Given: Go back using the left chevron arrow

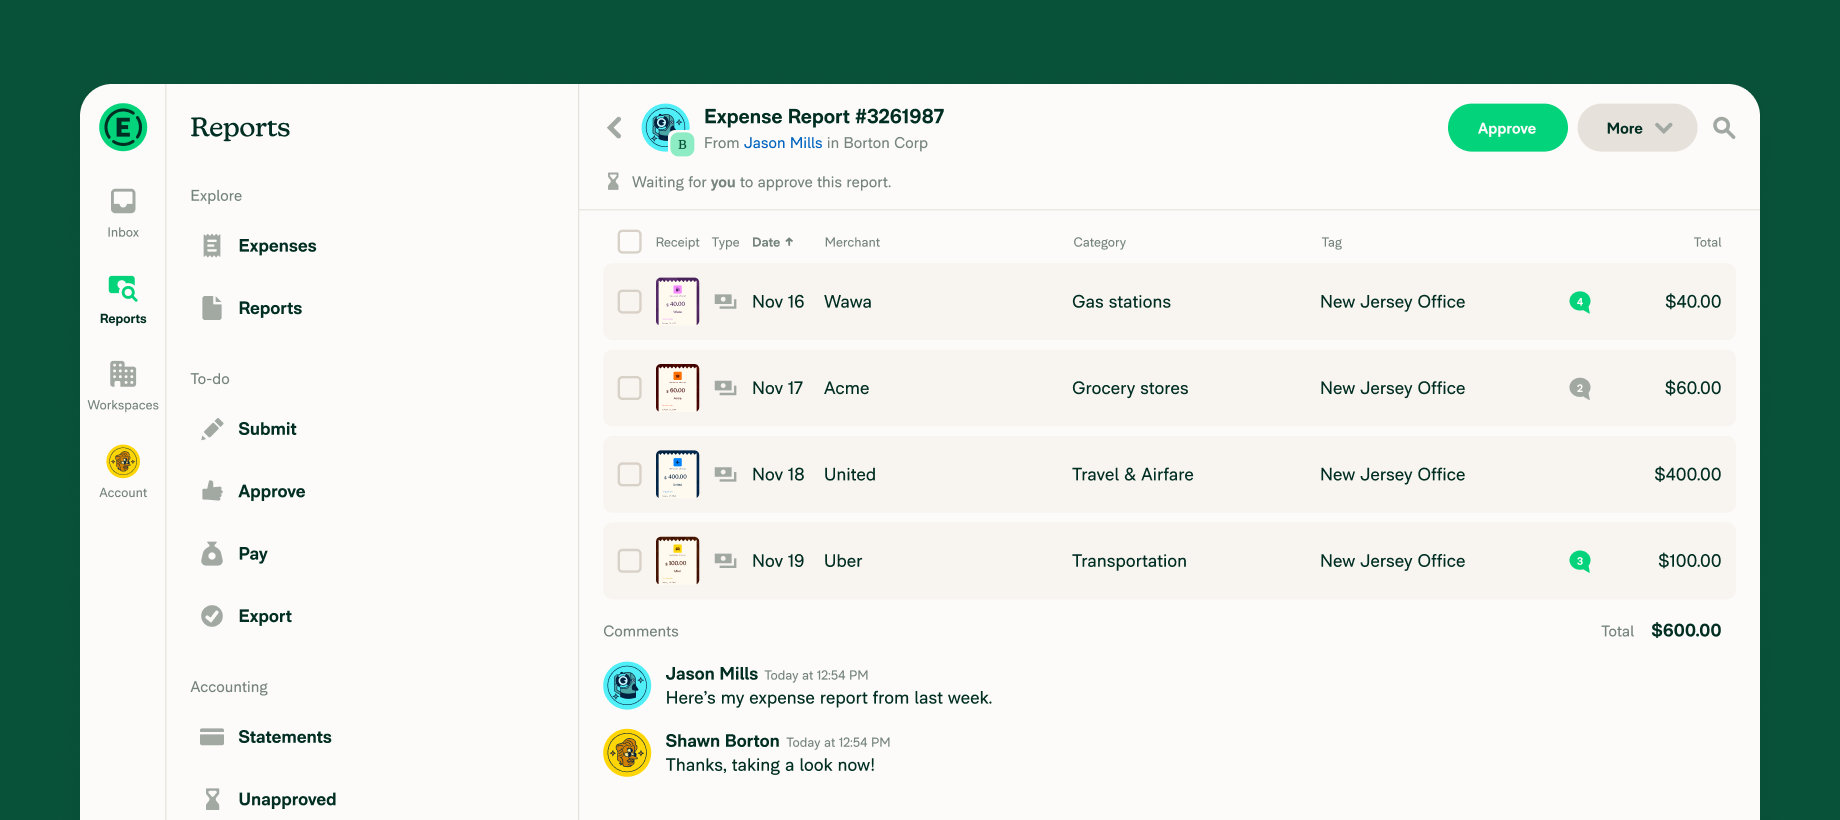Looking at the screenshot, I should (615, 128).
